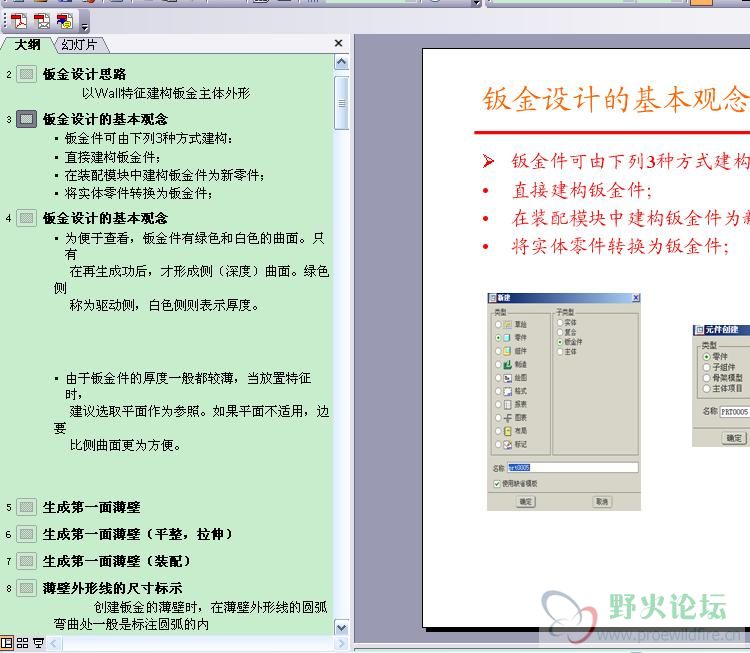The height and width of the screenshot is (653, 750).
Task: Click the outline scrollbar up arrow
Action: pyautogui.click(x=342, y=62)
